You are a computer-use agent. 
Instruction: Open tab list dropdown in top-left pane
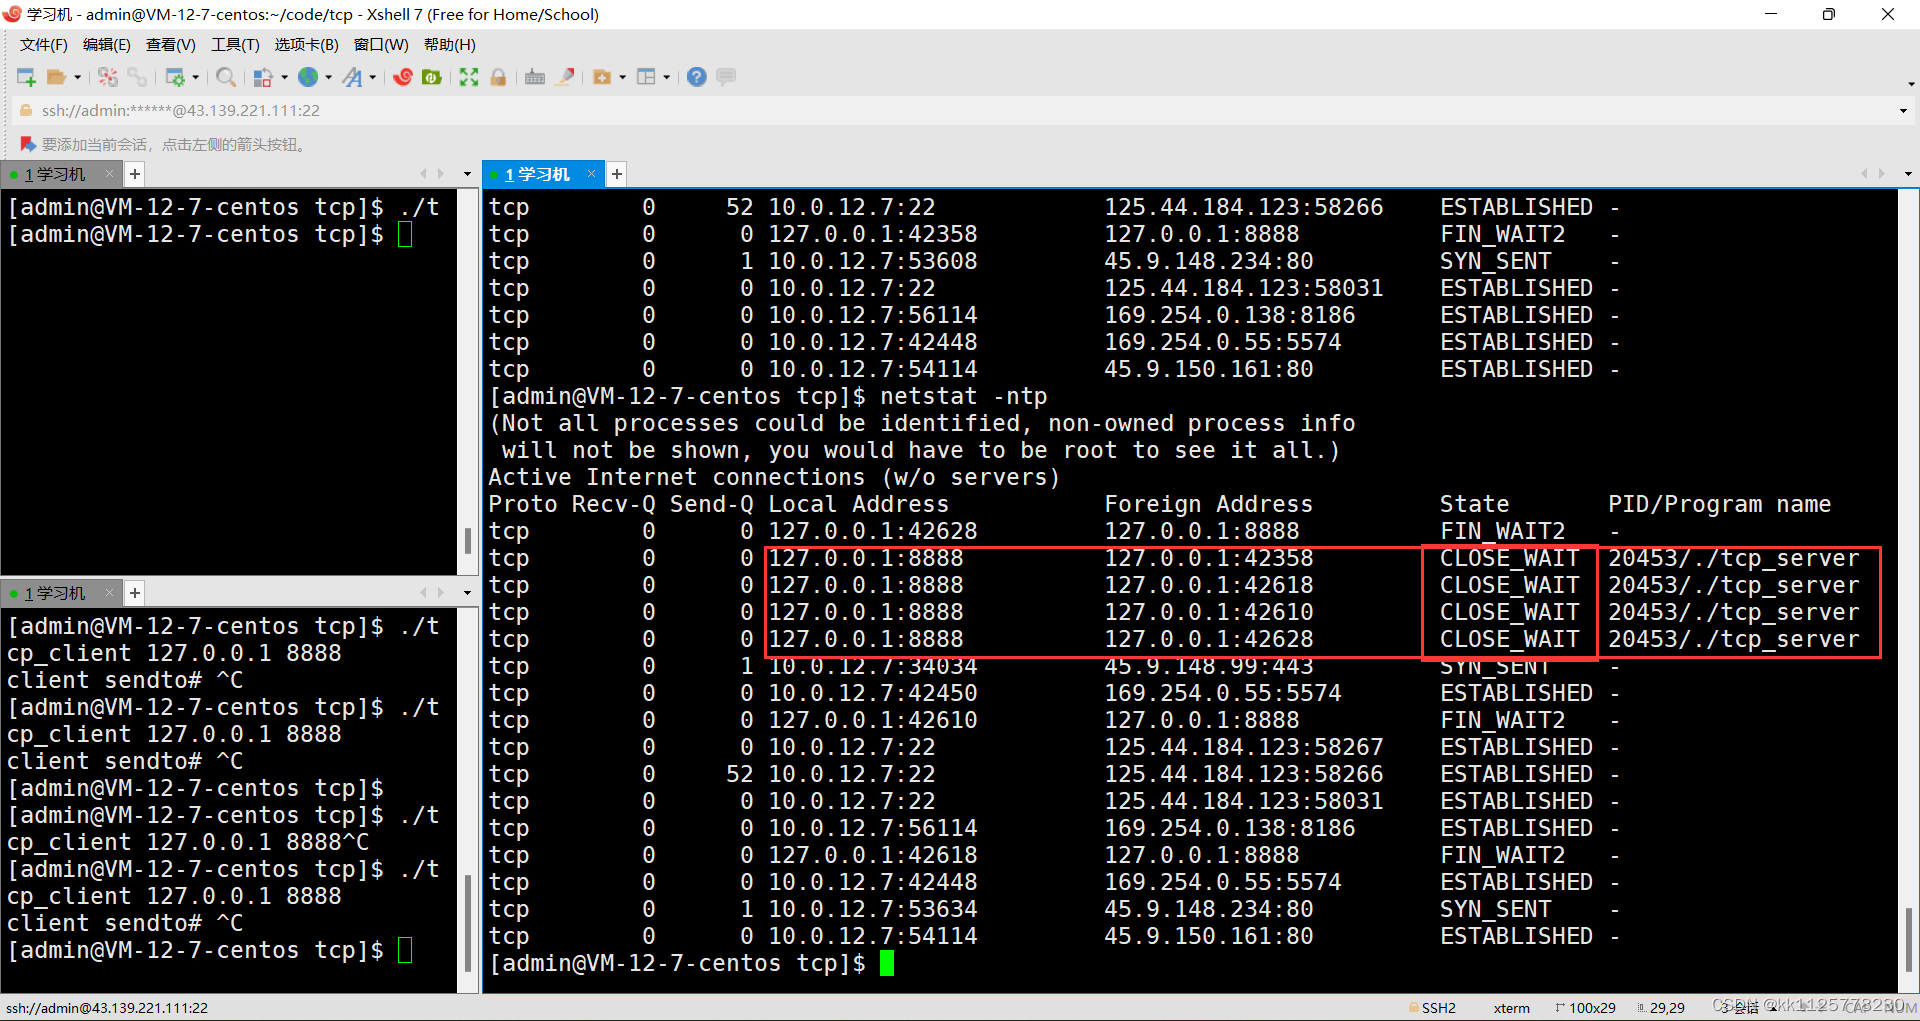click(x=467, y=174)
